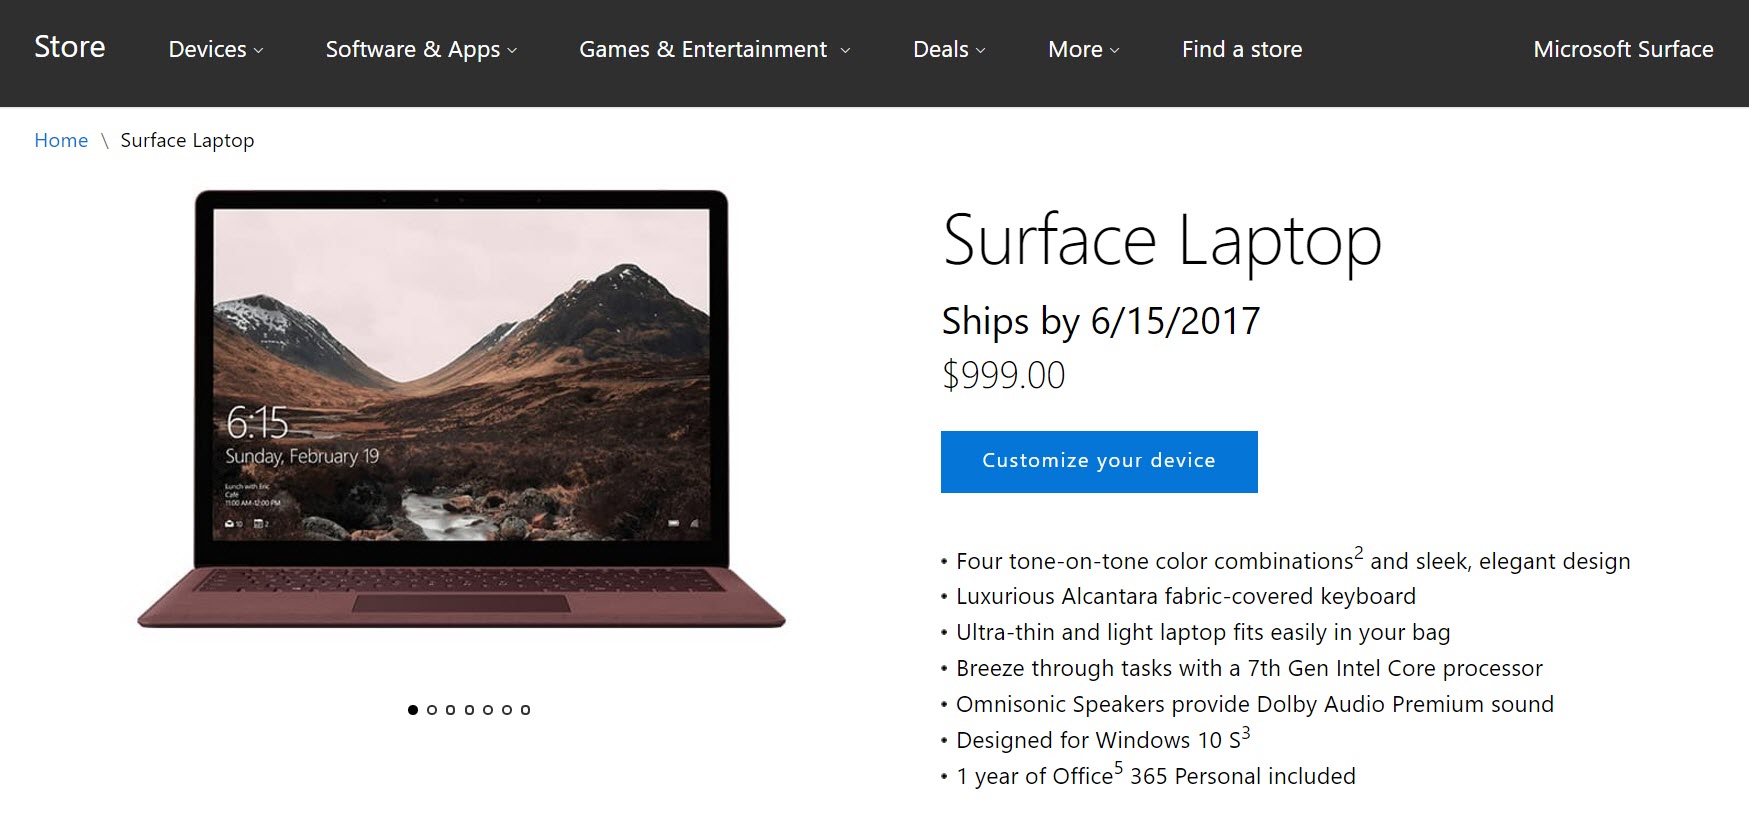Expand the Devices dropdown menu
This screenshot has width=1749, height=827.
coord(215,49)
